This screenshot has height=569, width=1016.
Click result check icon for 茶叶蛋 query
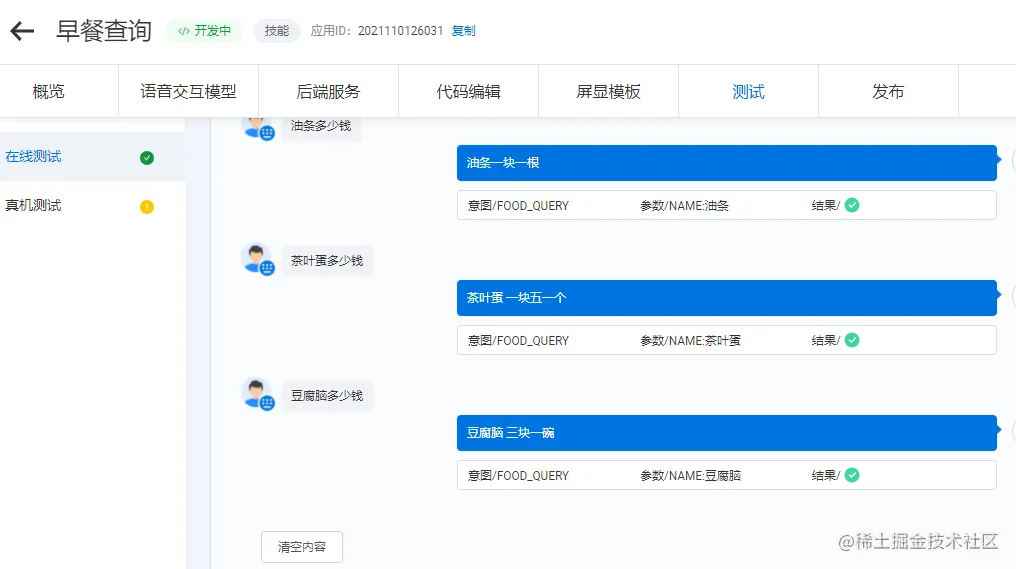(x=852, y=340)
